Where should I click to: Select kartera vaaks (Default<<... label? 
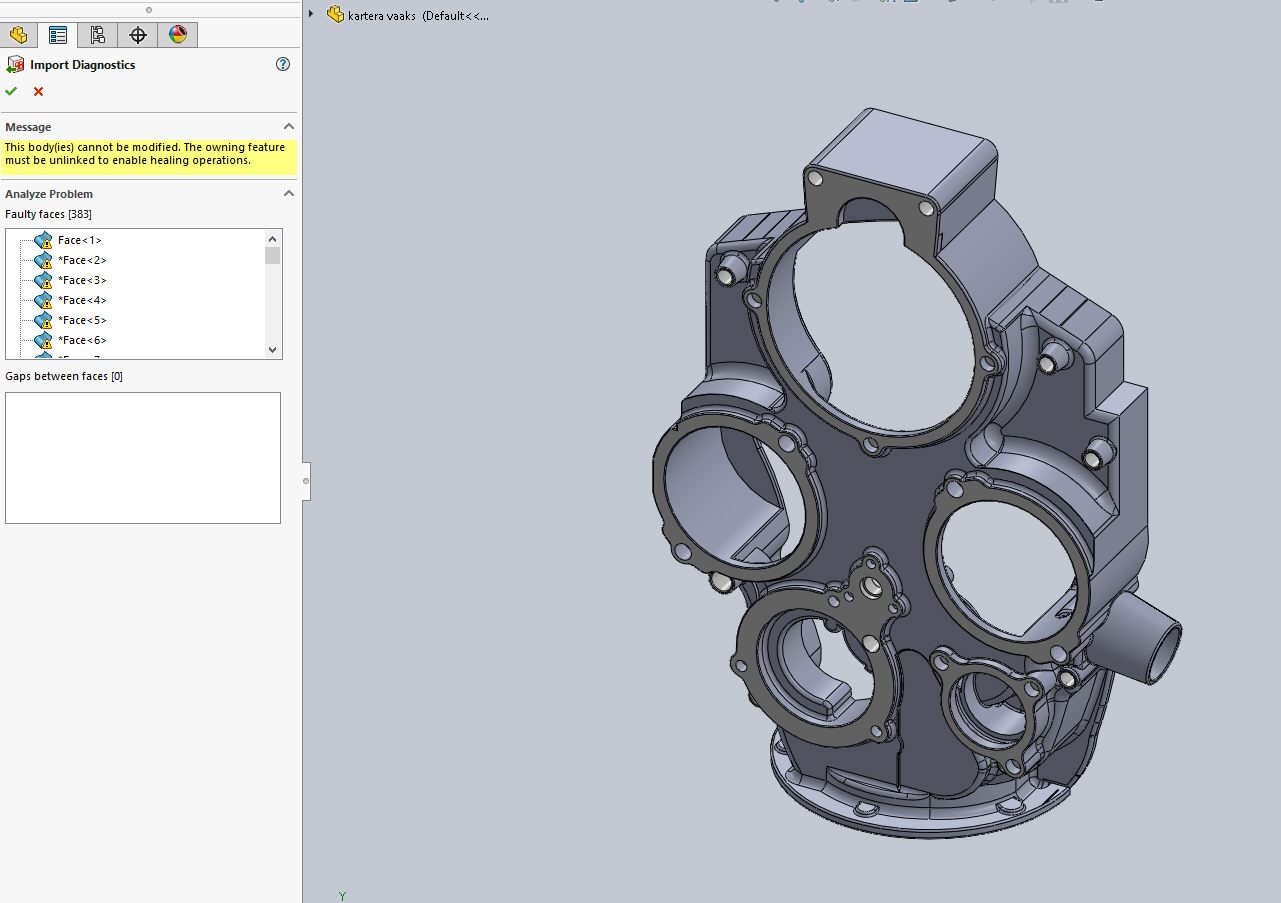pos(418,16)
